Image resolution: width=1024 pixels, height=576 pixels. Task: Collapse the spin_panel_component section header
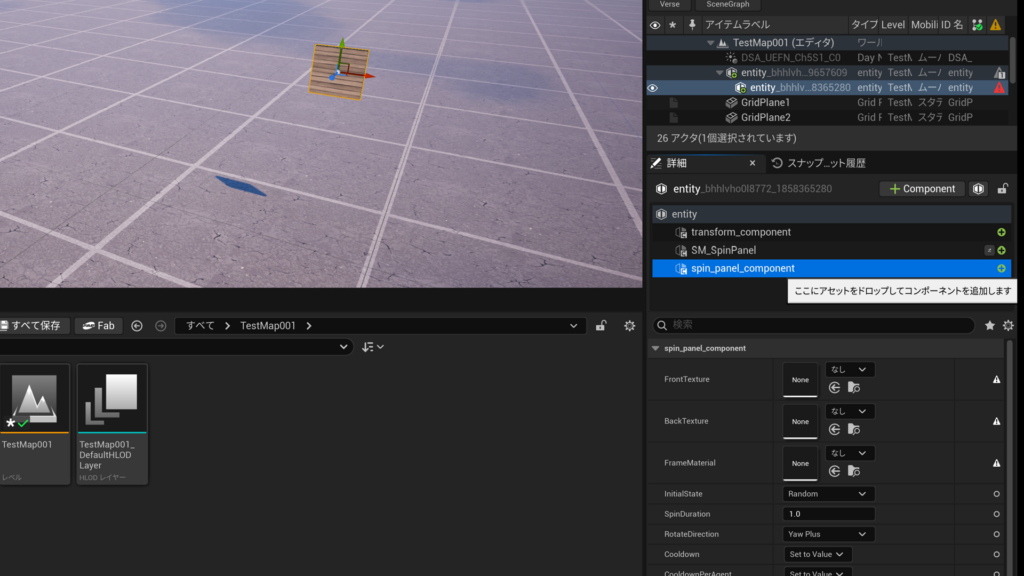point(656,348)
